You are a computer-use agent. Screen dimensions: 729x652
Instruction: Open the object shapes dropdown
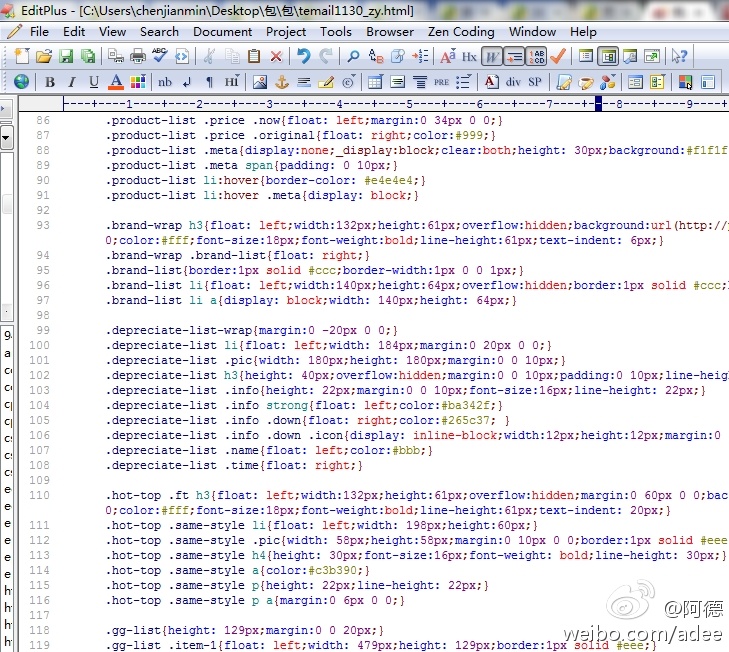pos(608,82)
